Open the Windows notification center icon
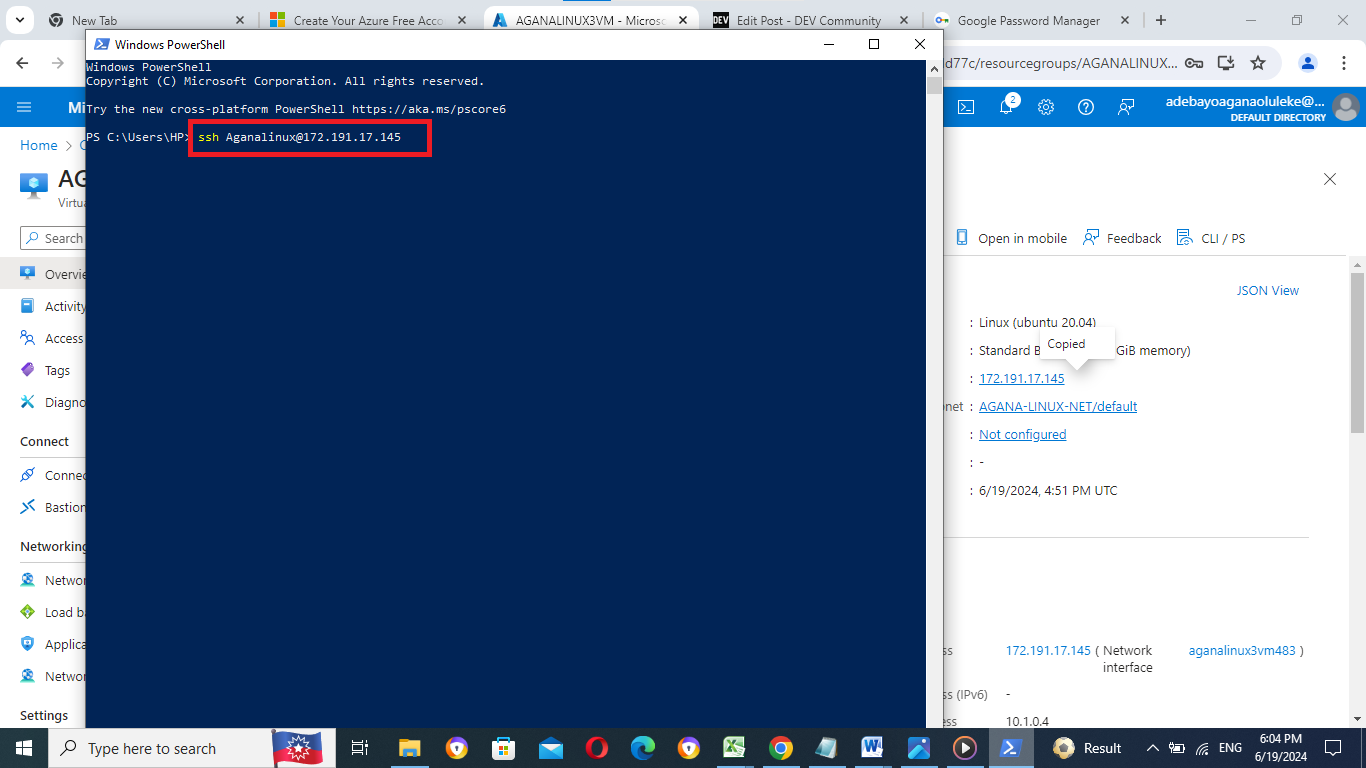1366x768 pixels. click(1333, 748)
